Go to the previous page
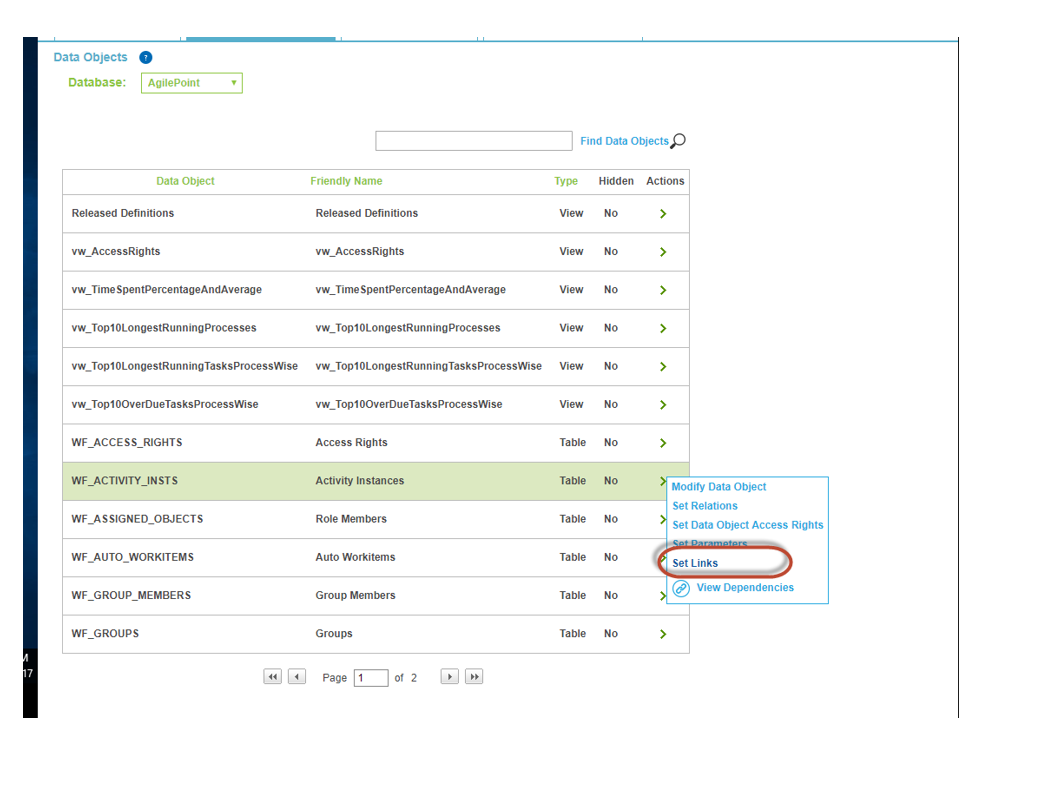This screenshot has height=803, width=1039. [297, 677]
